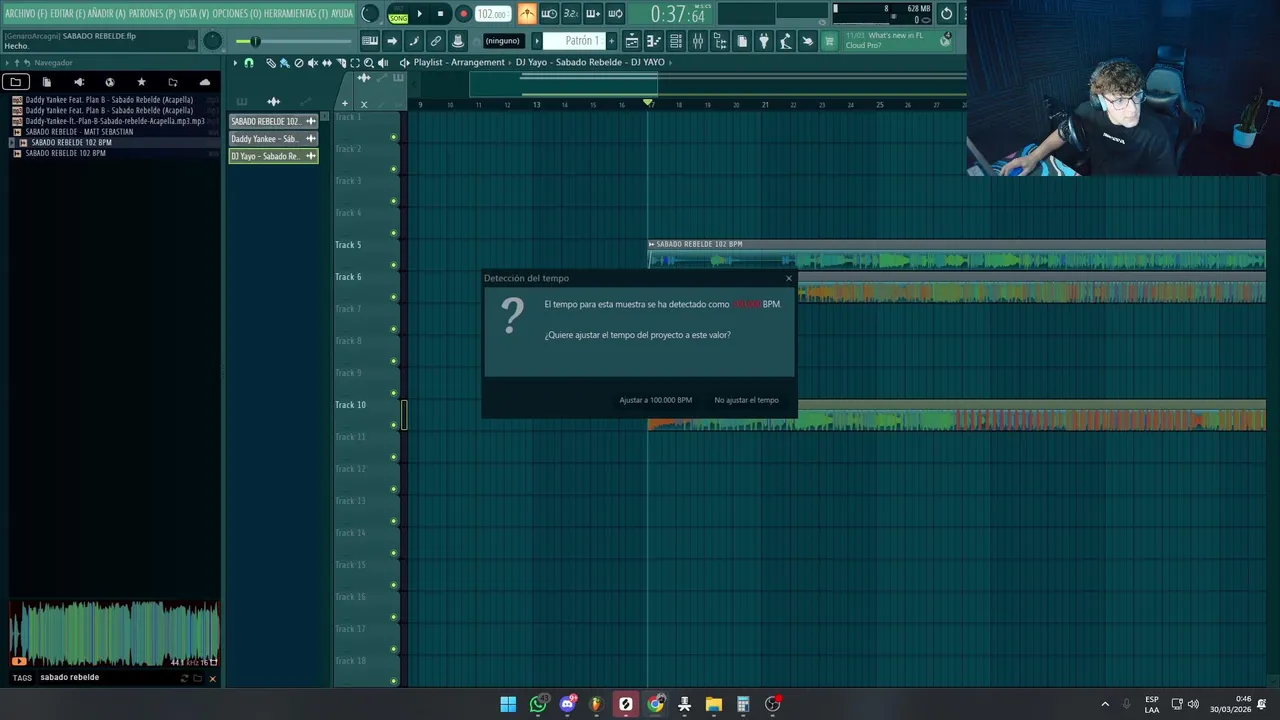Add new pattern with plus button
Viewport: 1280px width, 720px height.
click(612, 41)
